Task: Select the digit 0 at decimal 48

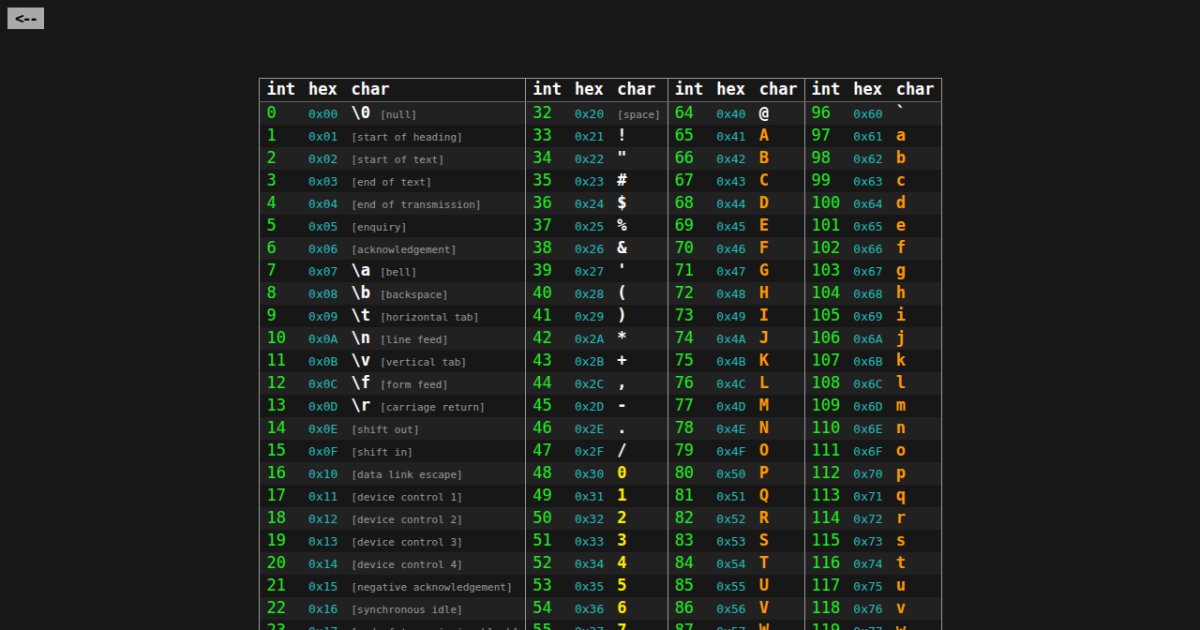Action: coord(621,473)
